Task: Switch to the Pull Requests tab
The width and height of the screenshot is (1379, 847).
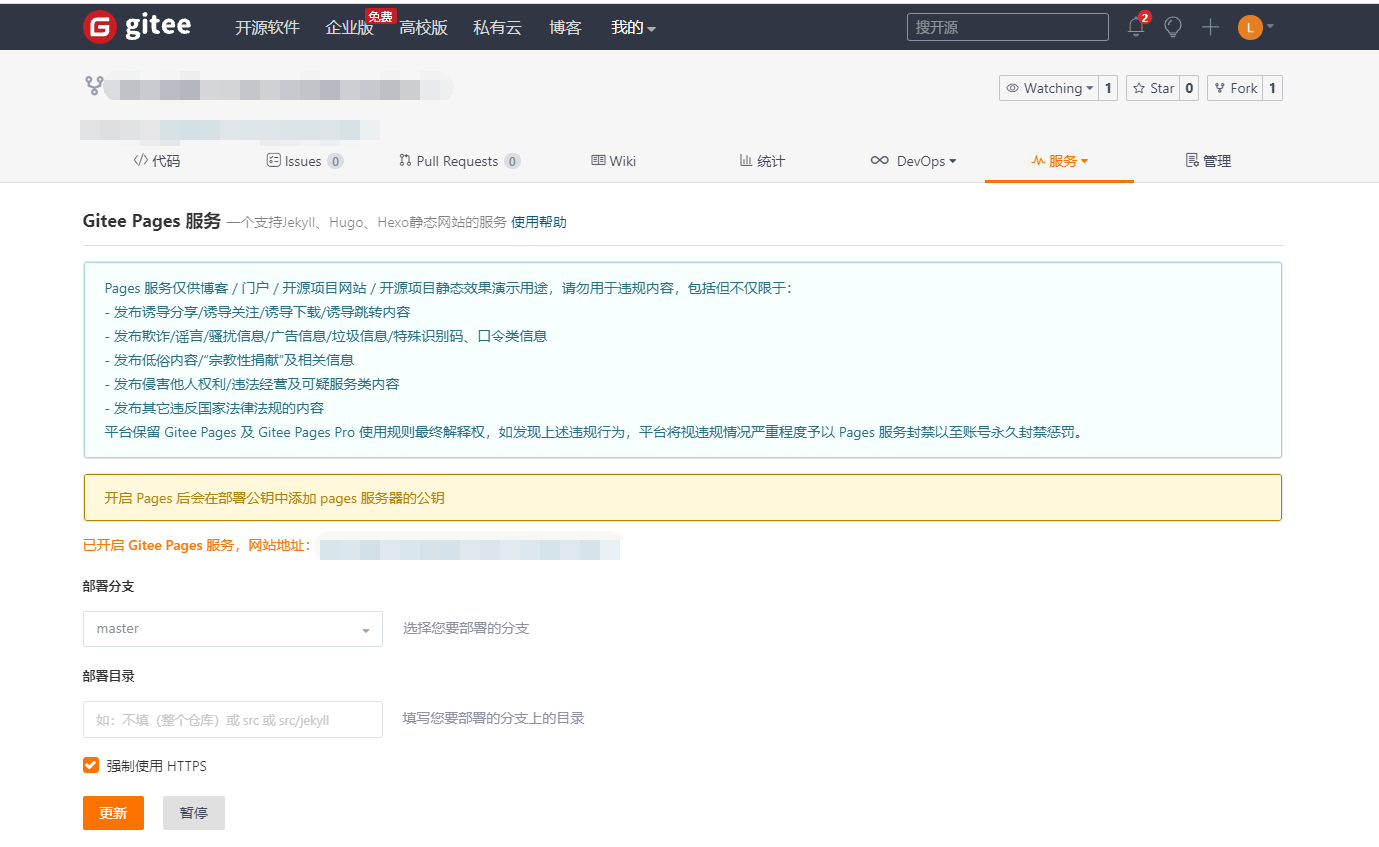Action: point(459,161)
